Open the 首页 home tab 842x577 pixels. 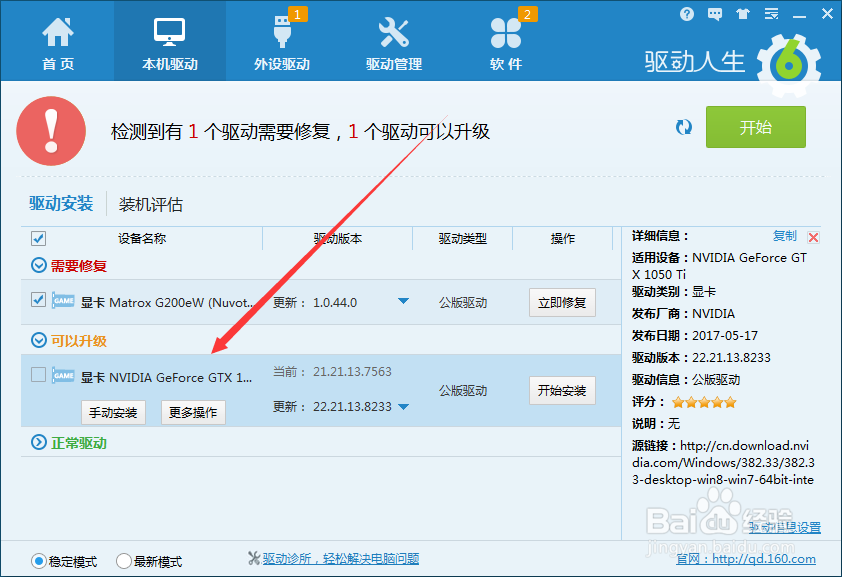(x=58, y=43)
